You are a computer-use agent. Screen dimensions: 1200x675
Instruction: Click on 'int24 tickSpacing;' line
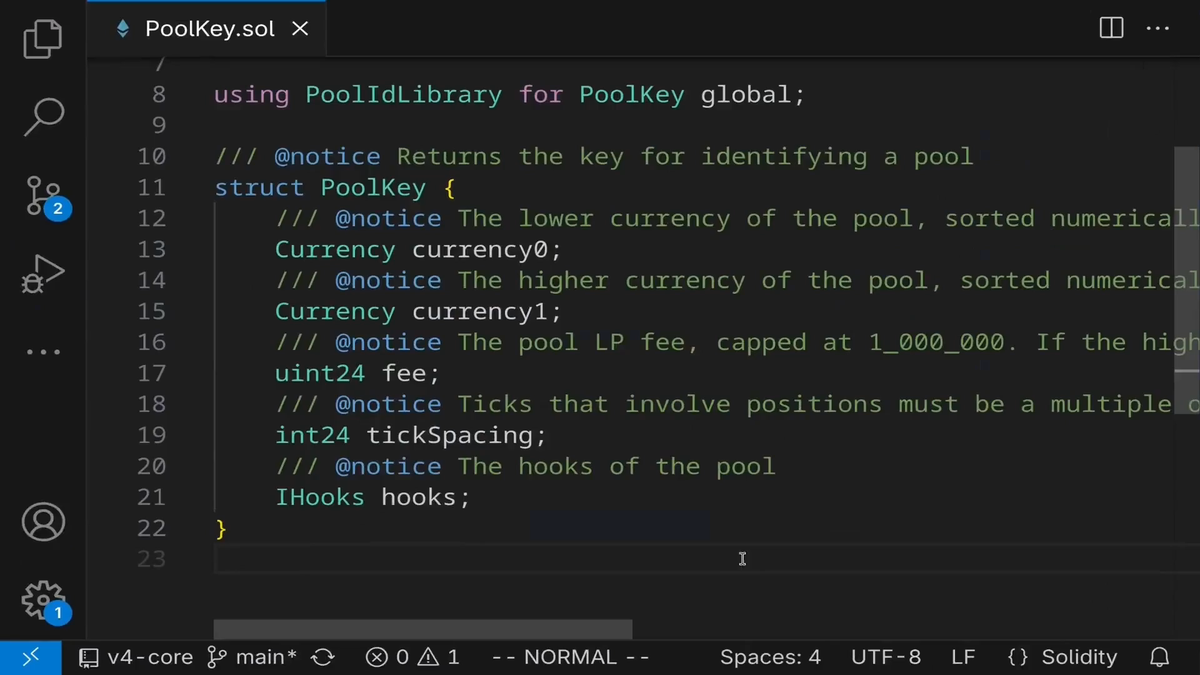pyautogui.click(x=411, y=435)
